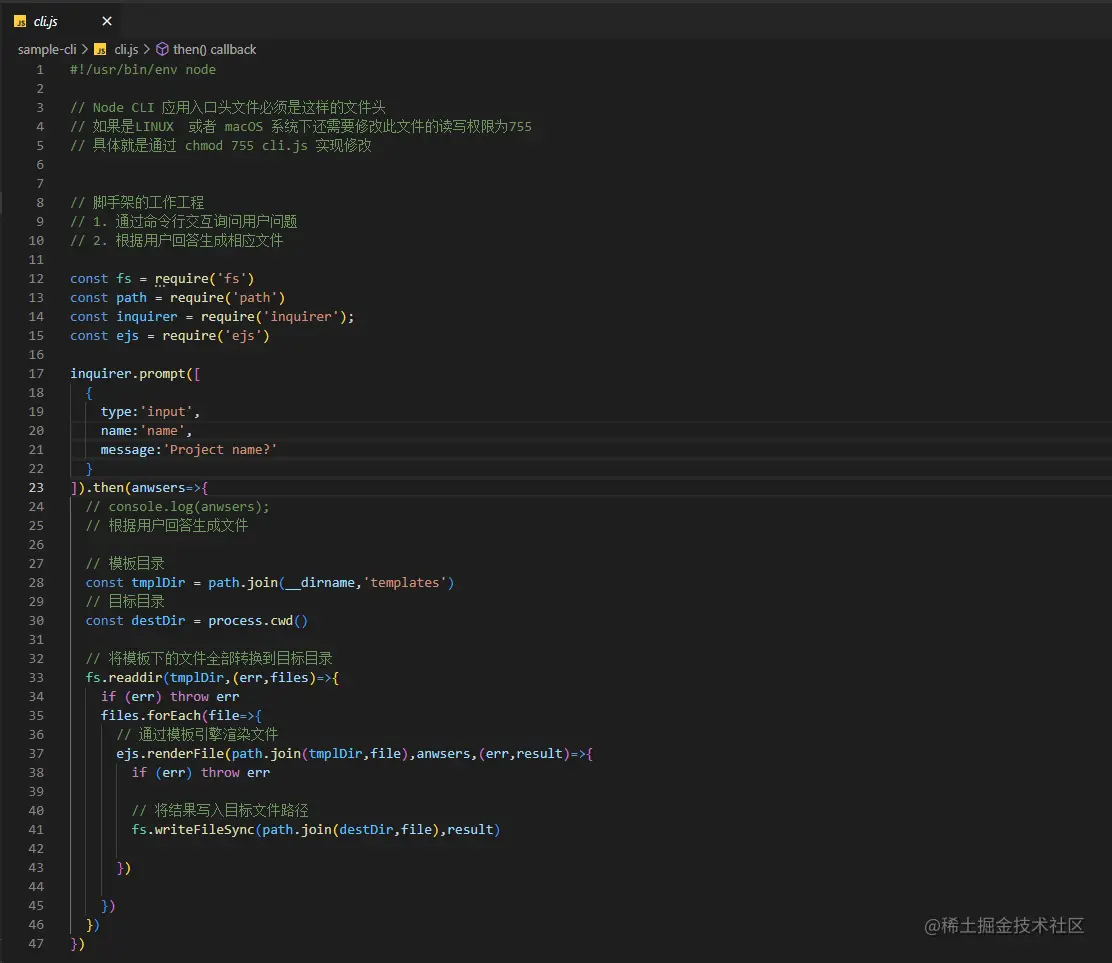Click 'require' on the fs import line
Screen dimensions: 1112x963
coord(182,279)
